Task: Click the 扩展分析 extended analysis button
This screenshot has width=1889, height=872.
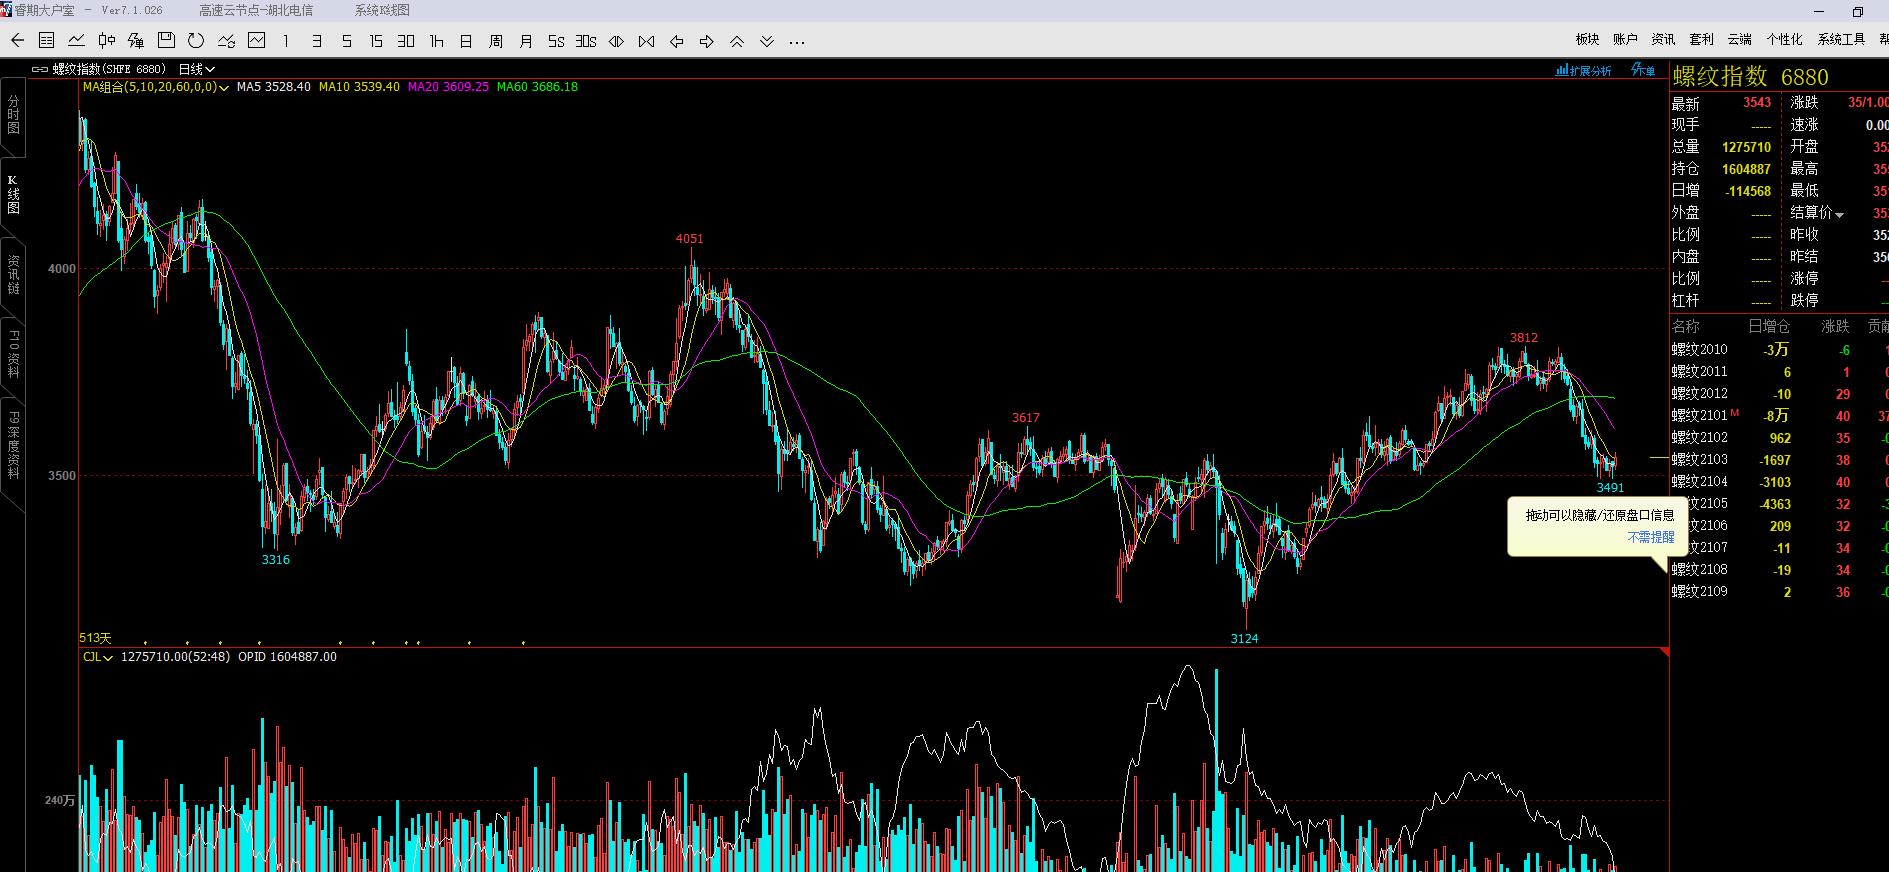Action: pyautogui.click(x=1584, y=70)
